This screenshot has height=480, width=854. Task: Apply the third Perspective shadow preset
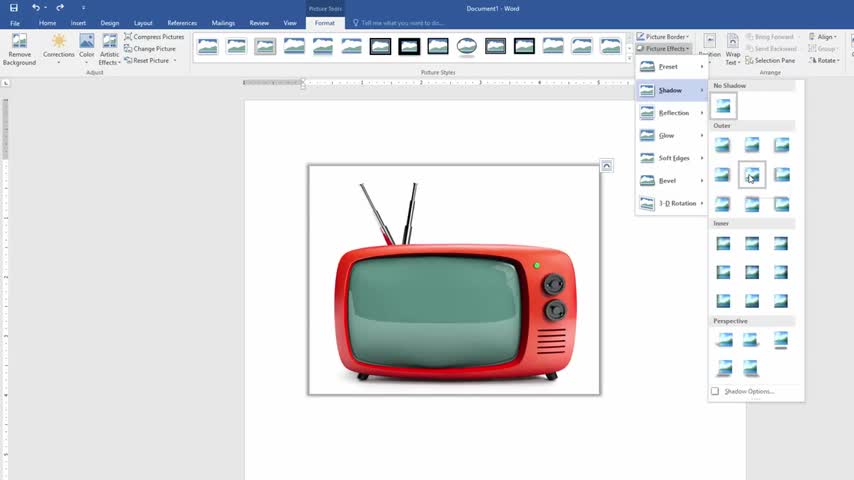pyautogui.click(x=781, y=340)
